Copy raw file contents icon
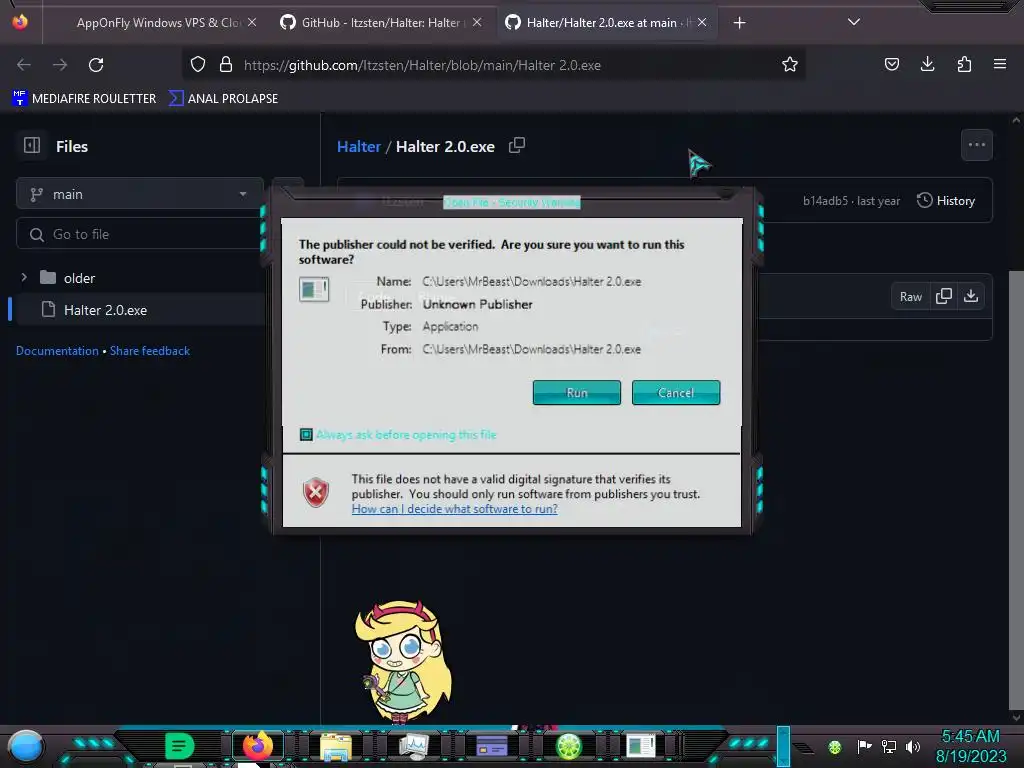The height and width of the screenshot is (768, 1024). (943, 296)
